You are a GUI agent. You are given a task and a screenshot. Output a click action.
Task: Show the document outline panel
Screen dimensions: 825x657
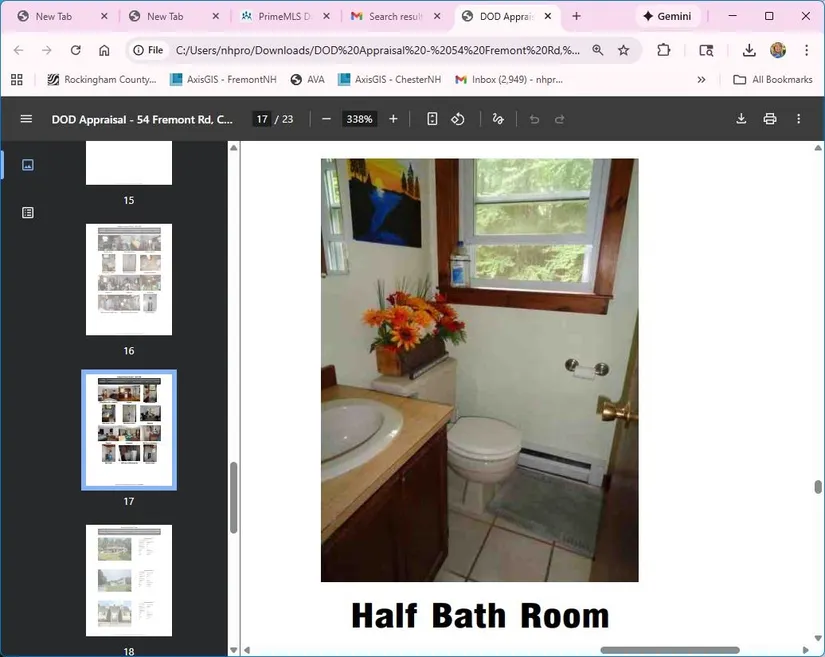[28, 212]
